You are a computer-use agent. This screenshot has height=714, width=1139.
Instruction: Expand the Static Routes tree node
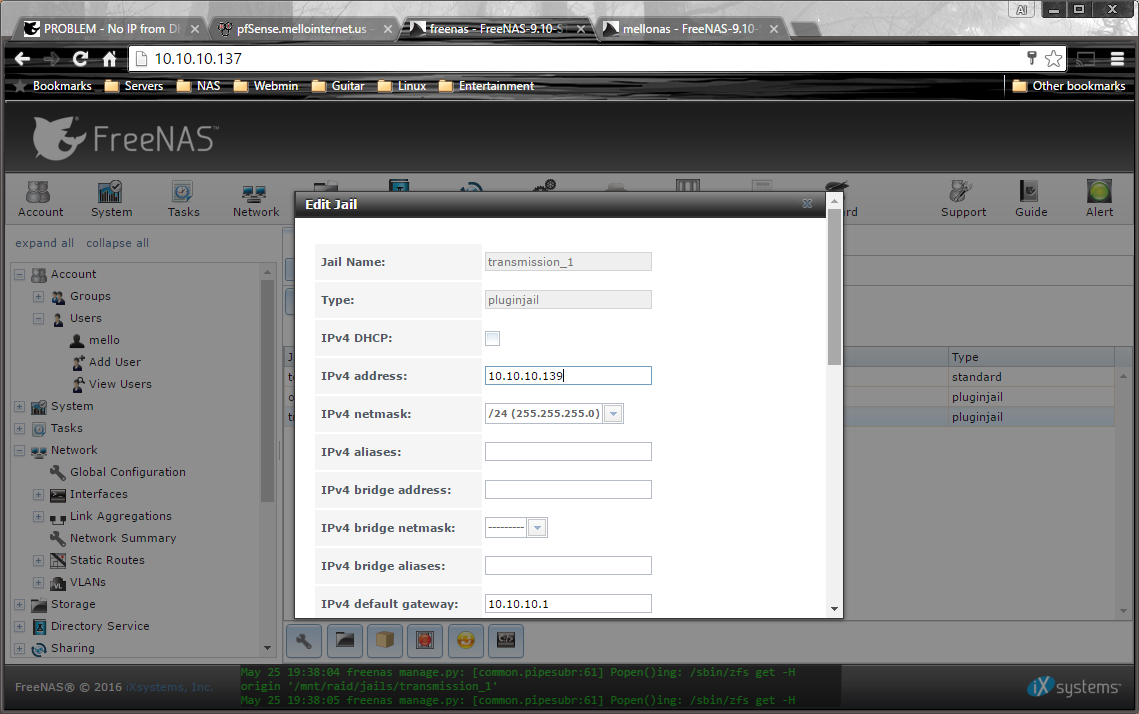point(38,560)
